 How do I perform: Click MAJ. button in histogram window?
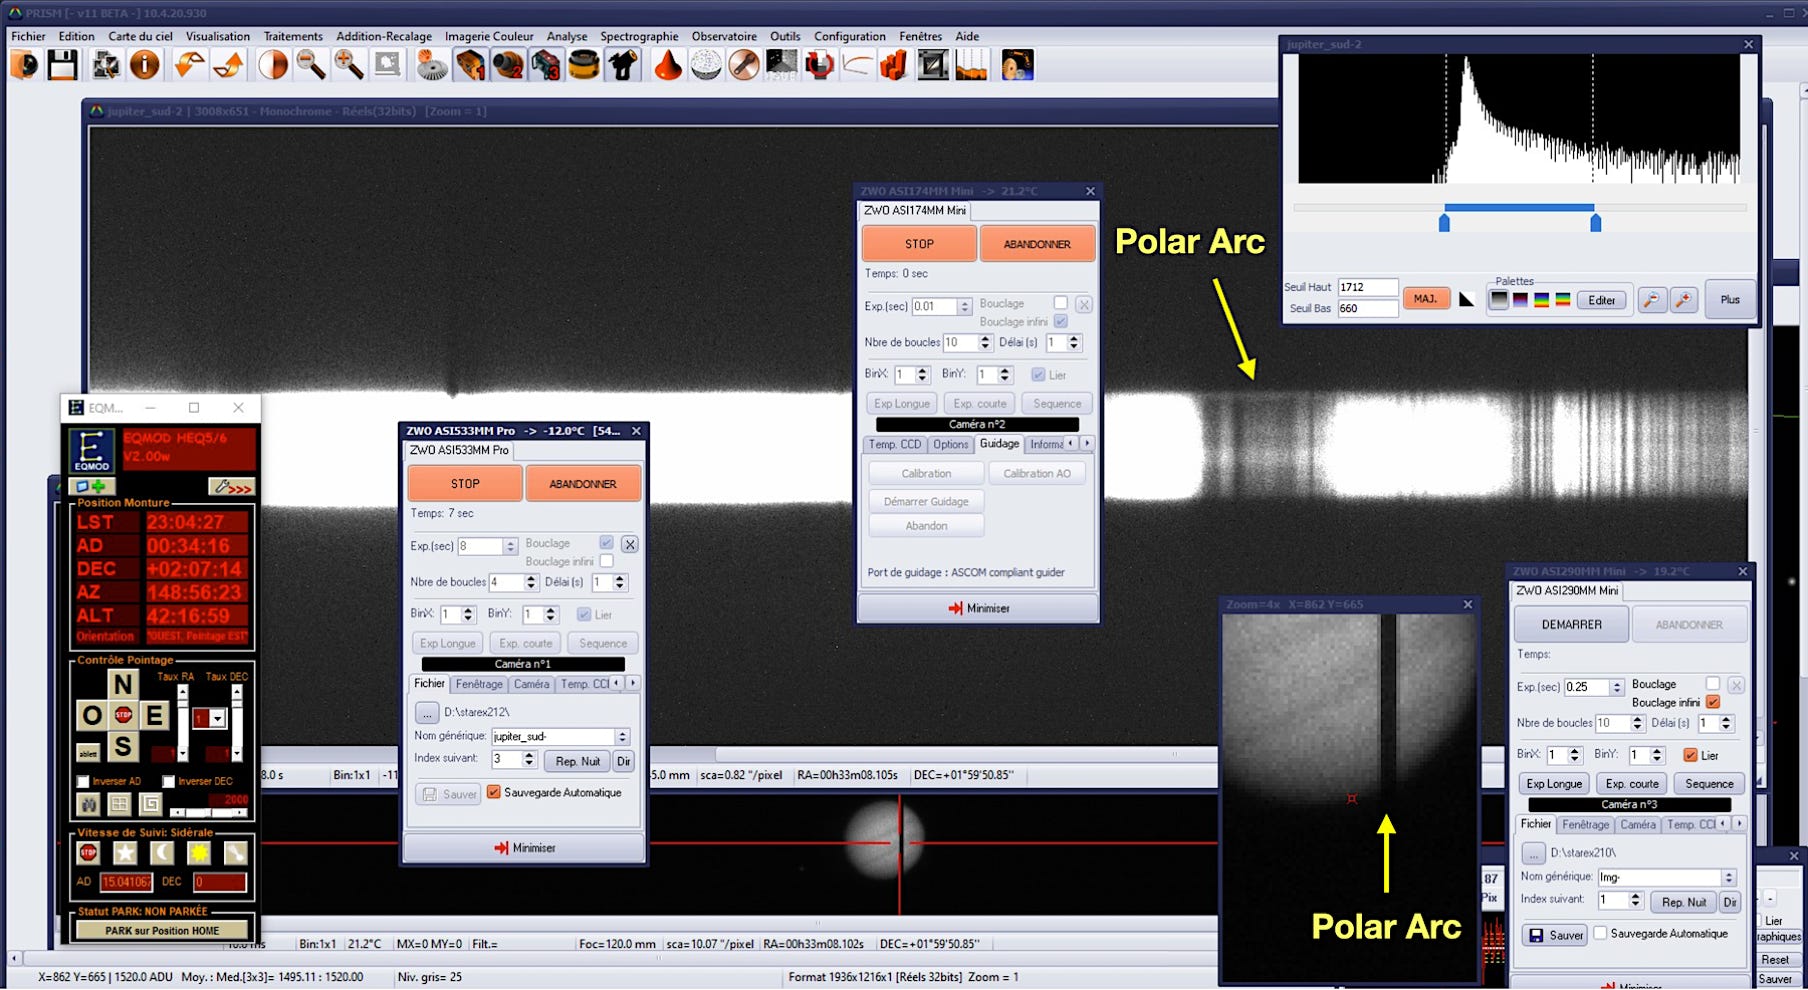(x=1426, y=299)
